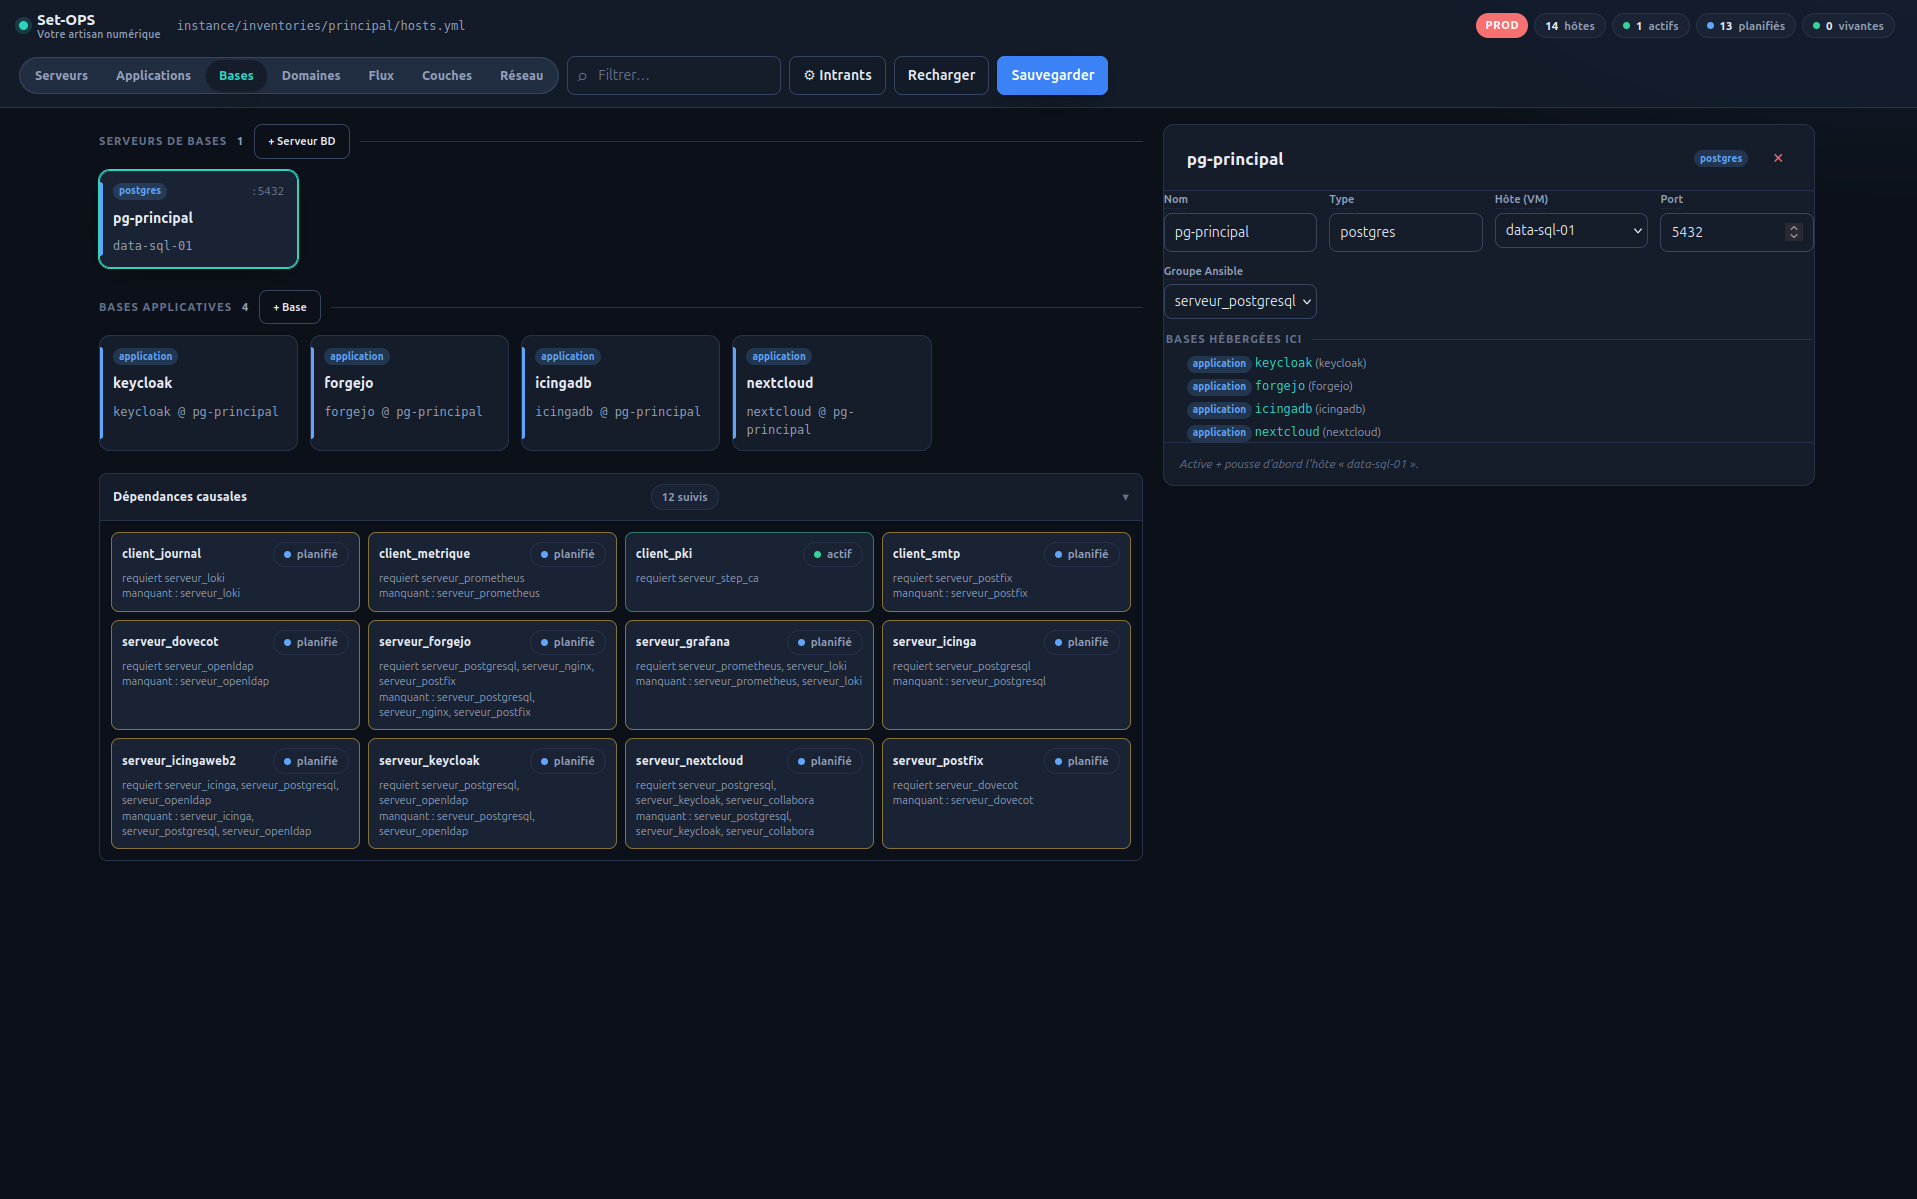Select the client_metrique dependency card
Image resolution: width=1917 pixels, height=1199 pixels.
coord(492,572)
